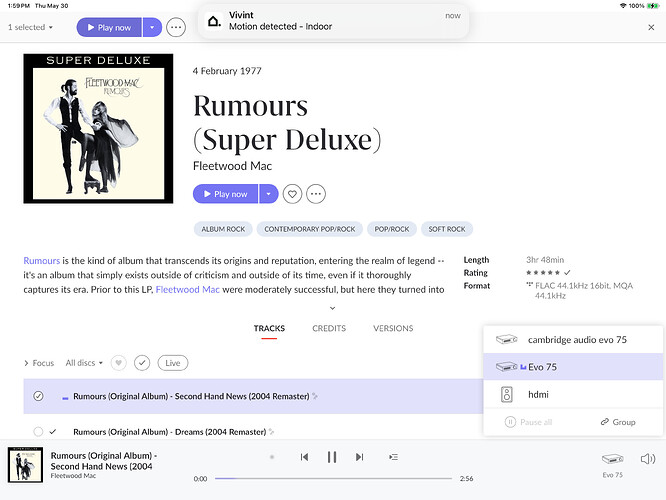Open the 1 selected dropdown
This screenshot has width=666, height=500.
30,27
